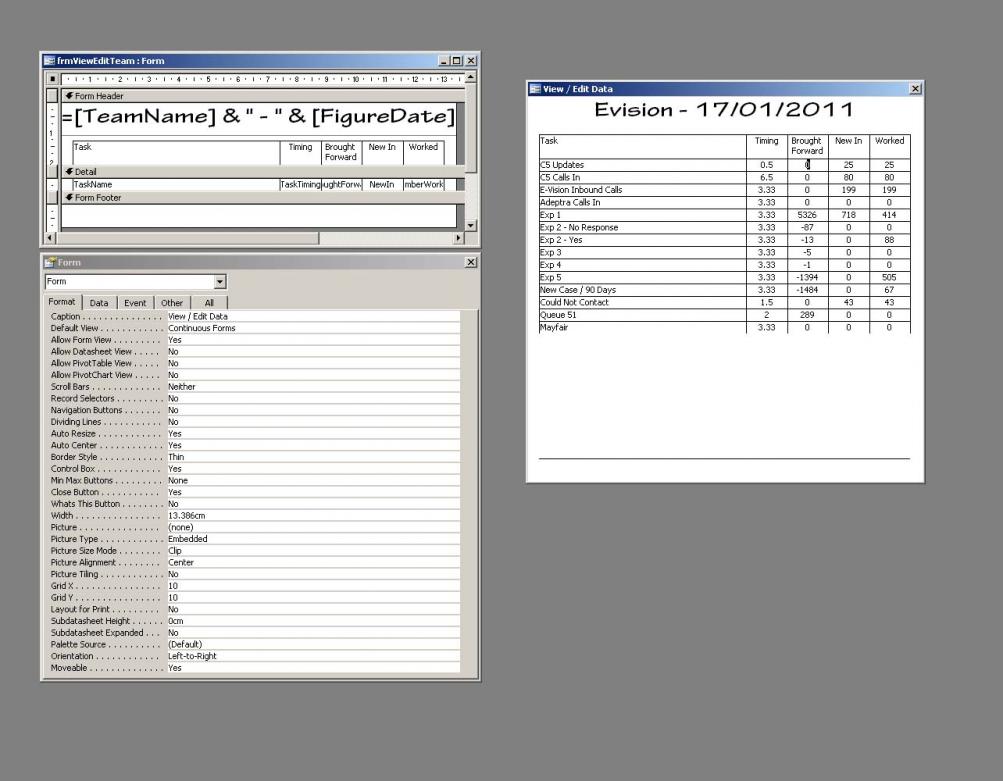Click the Dividing Lines property value
1003x781 pixels.
[313, 422]
